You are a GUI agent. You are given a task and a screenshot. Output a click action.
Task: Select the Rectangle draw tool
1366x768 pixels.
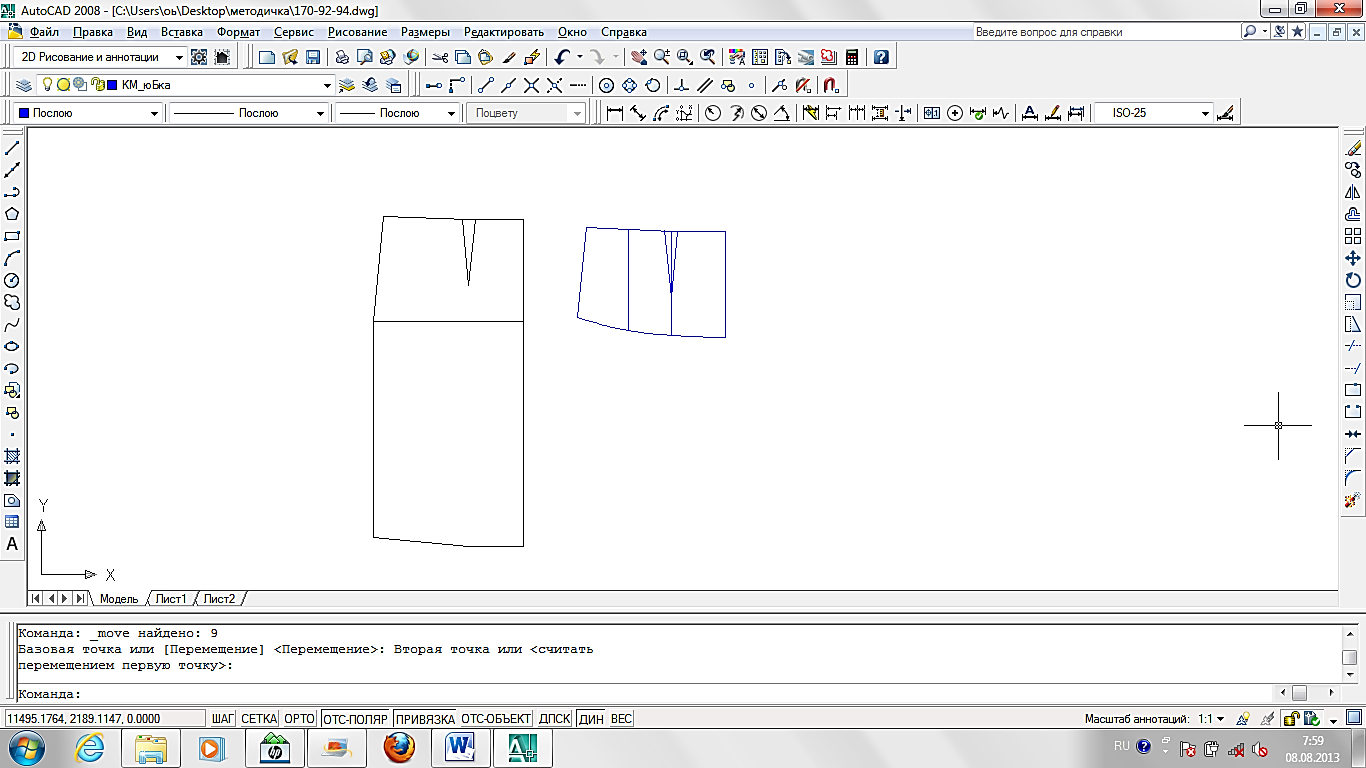[x=12, y=236]
